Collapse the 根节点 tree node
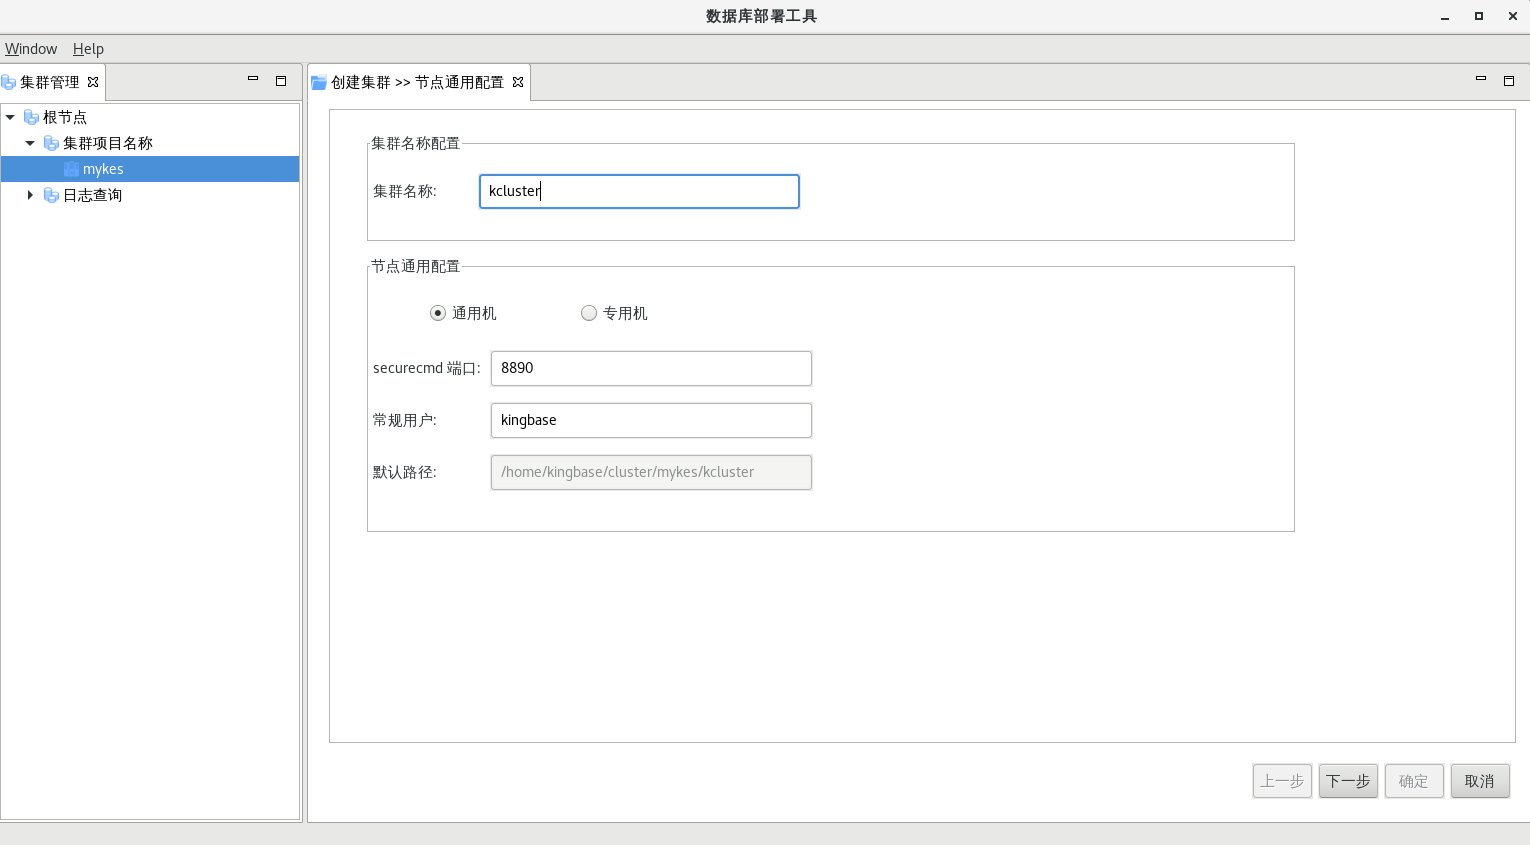 click(10, 117)
